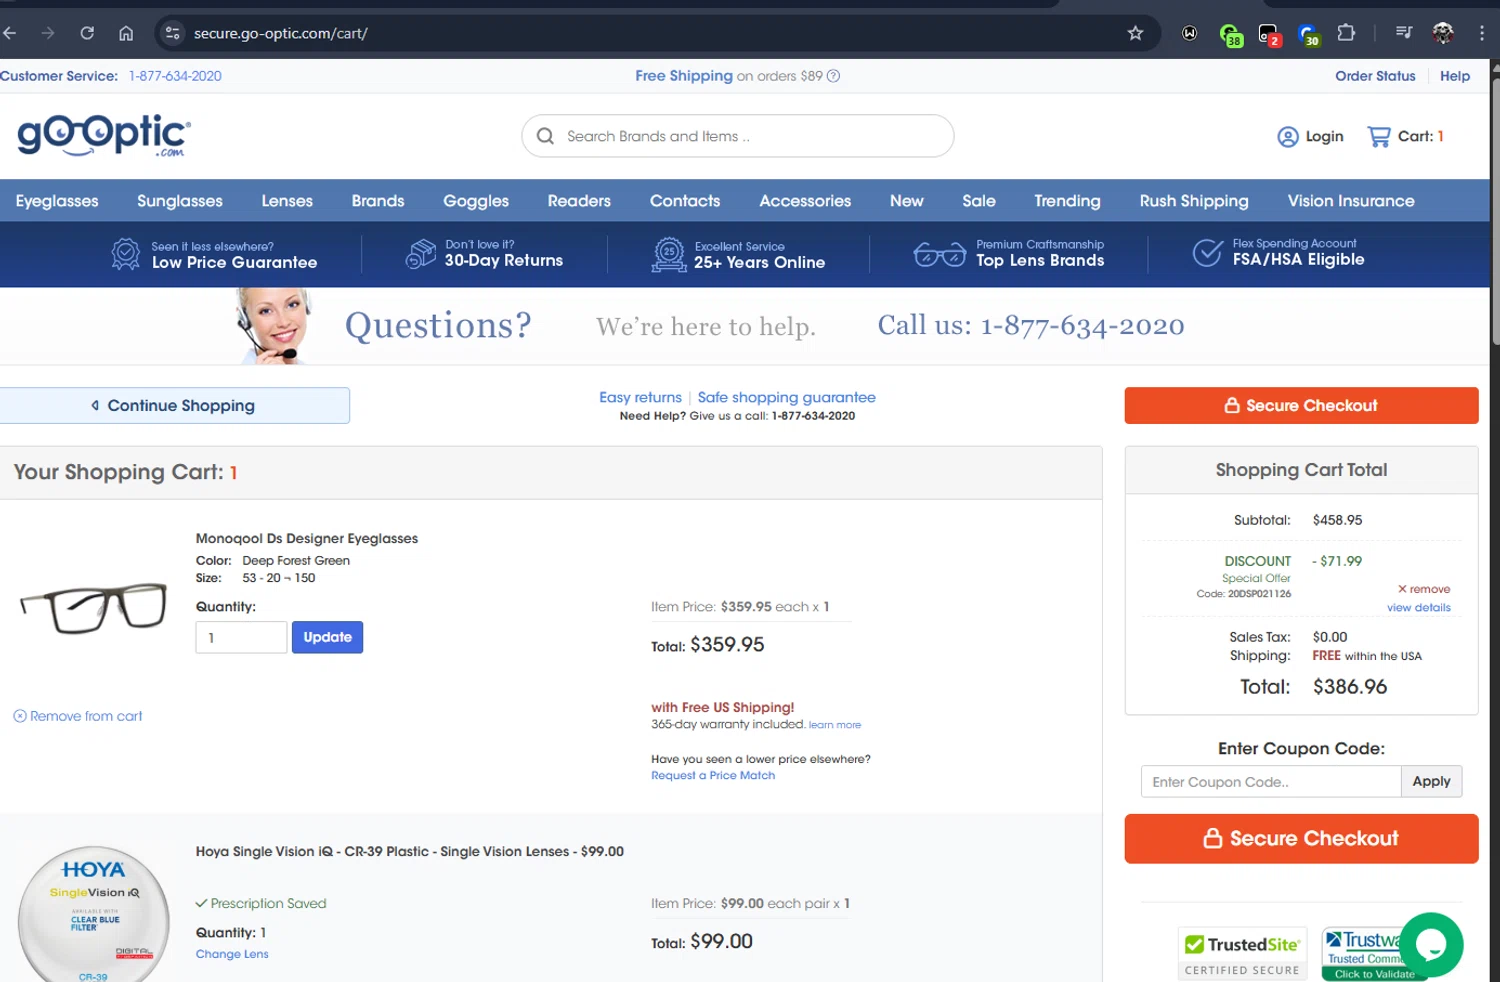This screenshot has height=982, width=1500.
Task: Call customer service number 1-877-634-2020 in top bar
Action: 175,76
